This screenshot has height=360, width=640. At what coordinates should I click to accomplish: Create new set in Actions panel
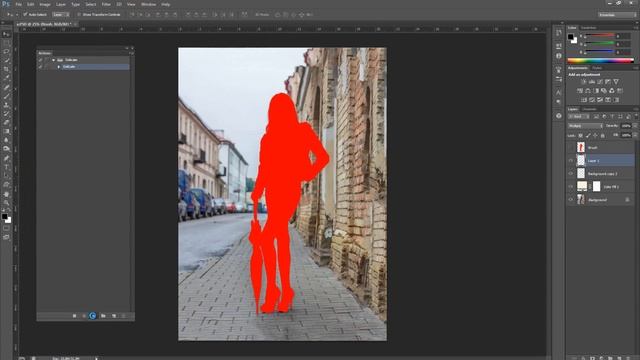tap(103, 316)
